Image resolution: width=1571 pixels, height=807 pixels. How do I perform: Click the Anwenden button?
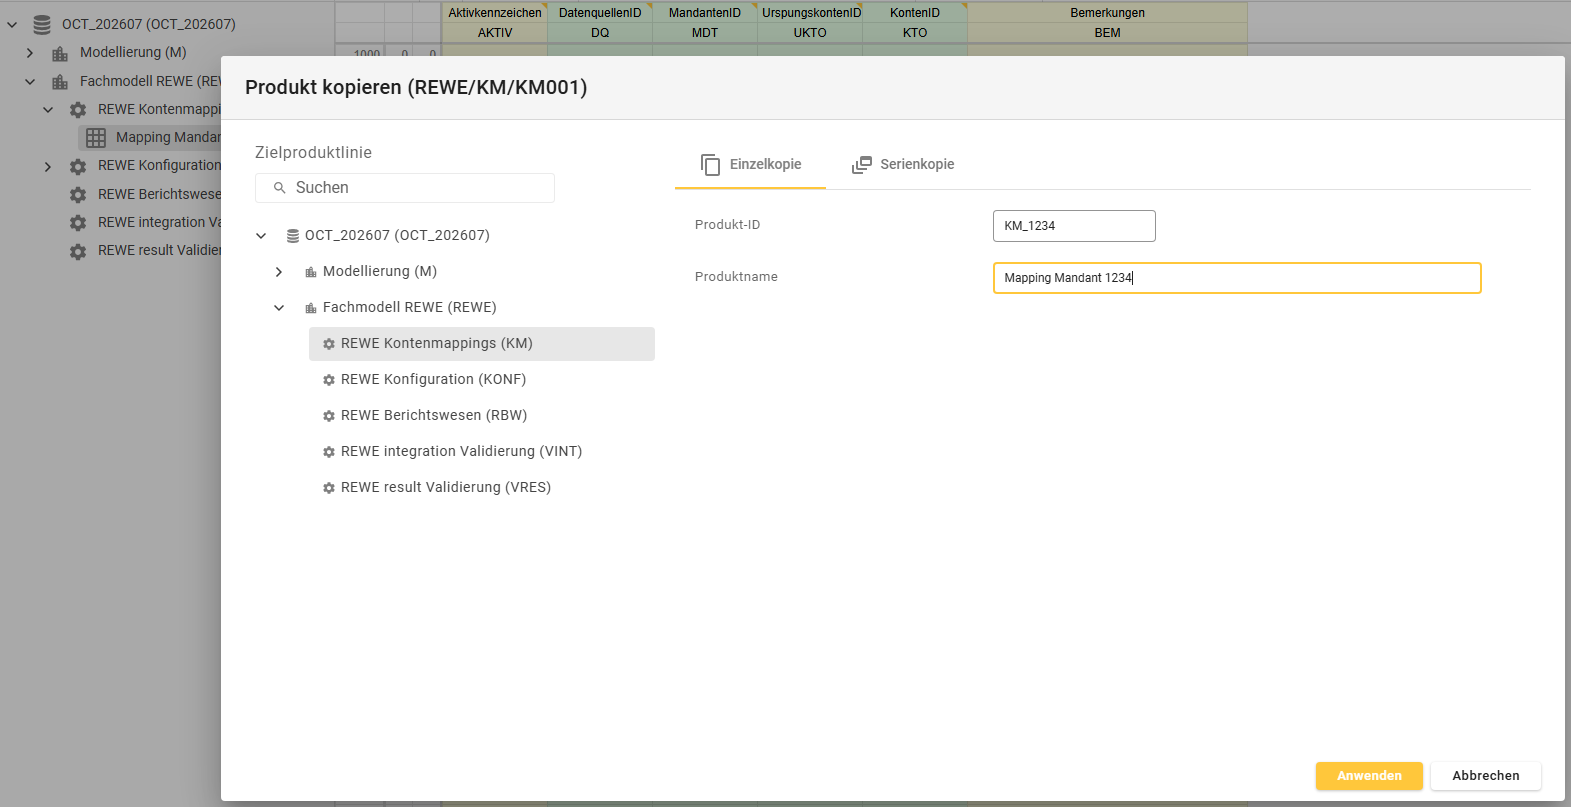click(1369, 776)
